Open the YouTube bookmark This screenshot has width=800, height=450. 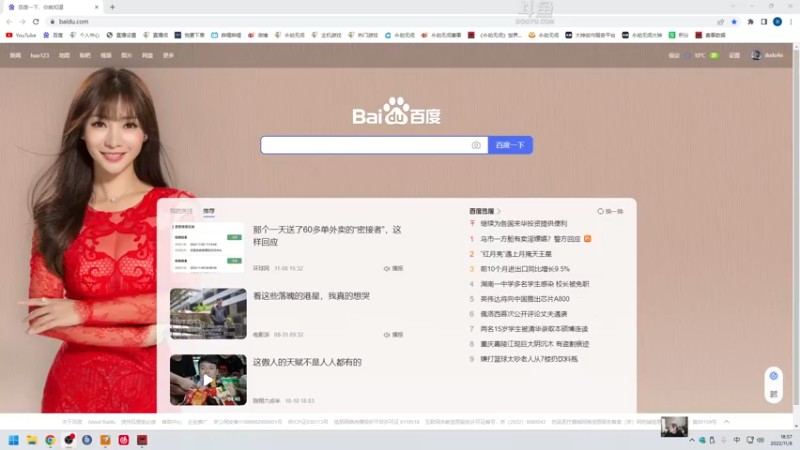pos(21,35)
